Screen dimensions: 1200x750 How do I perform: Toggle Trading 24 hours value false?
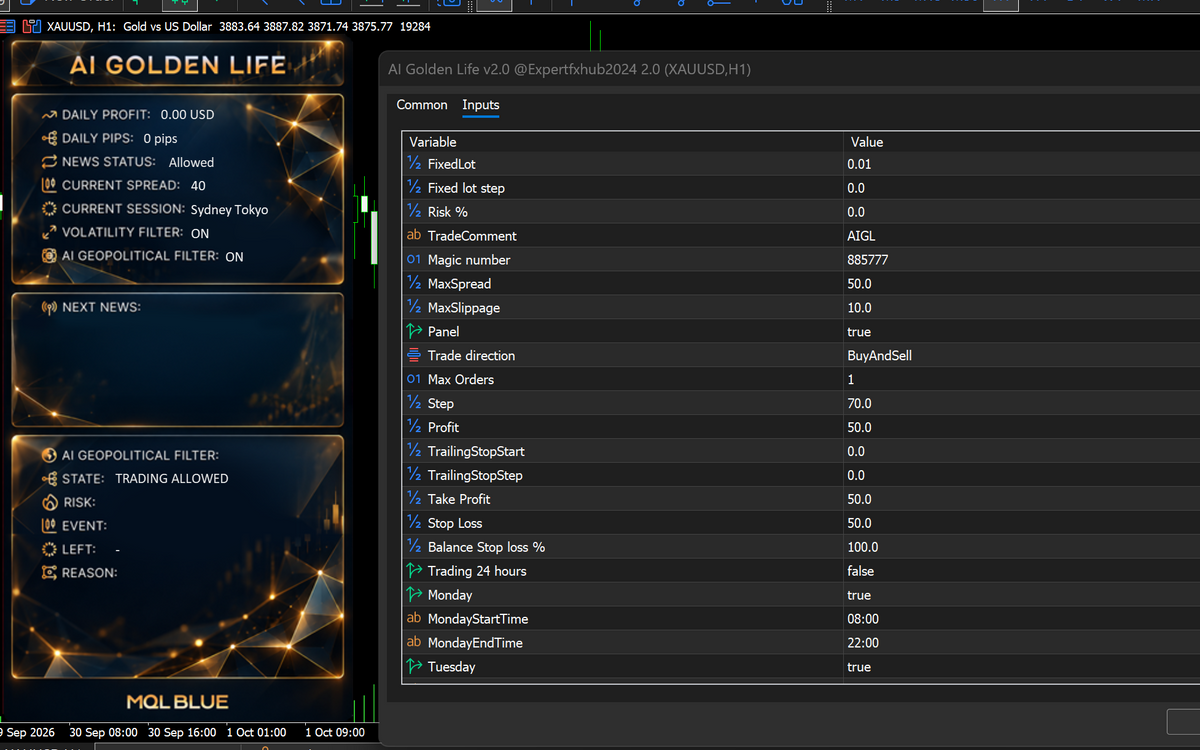point(860,571)
